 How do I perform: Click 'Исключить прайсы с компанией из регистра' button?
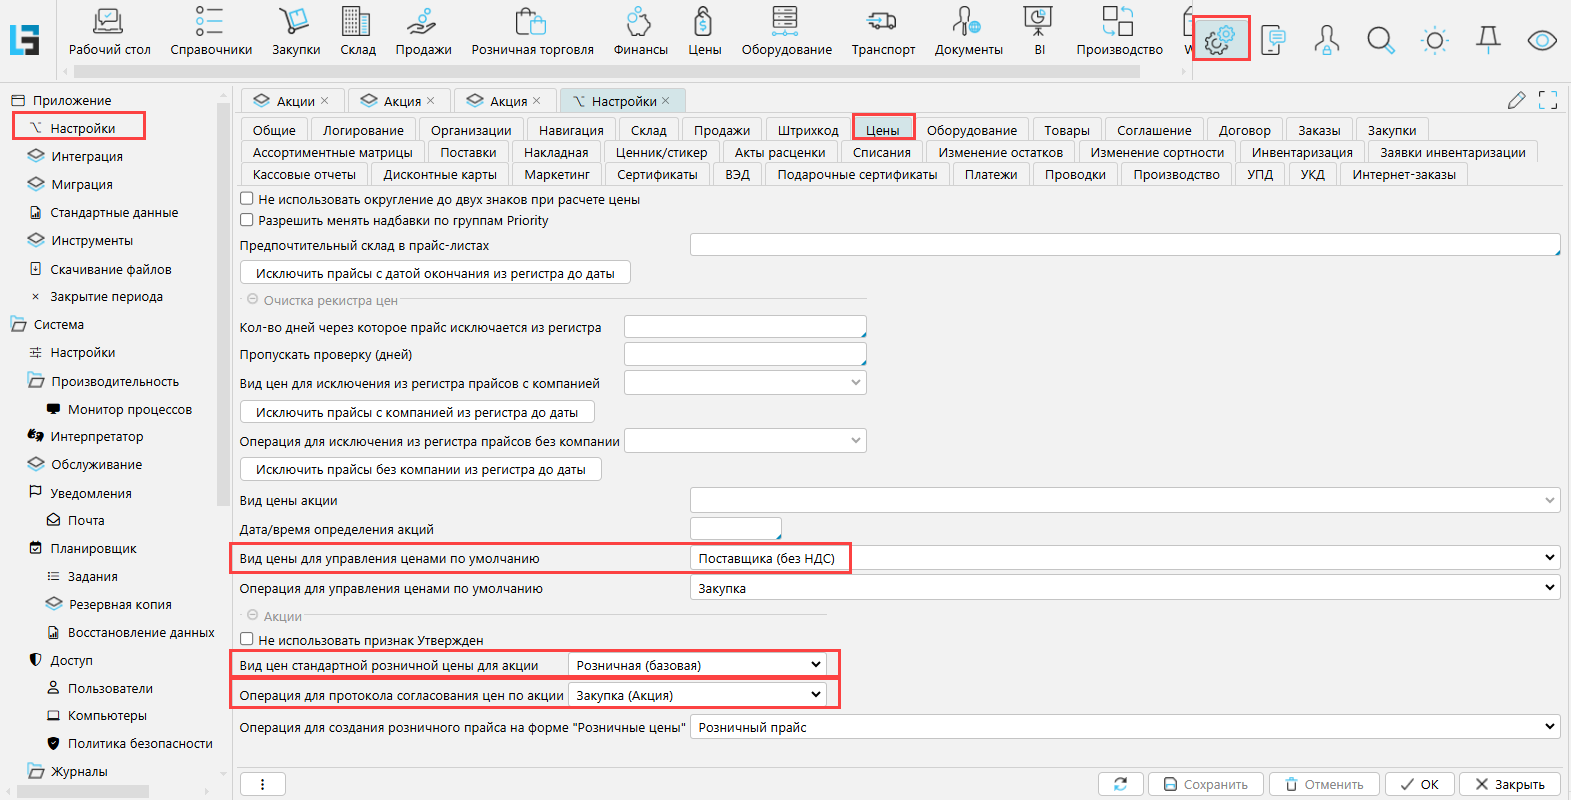(417, 412)
